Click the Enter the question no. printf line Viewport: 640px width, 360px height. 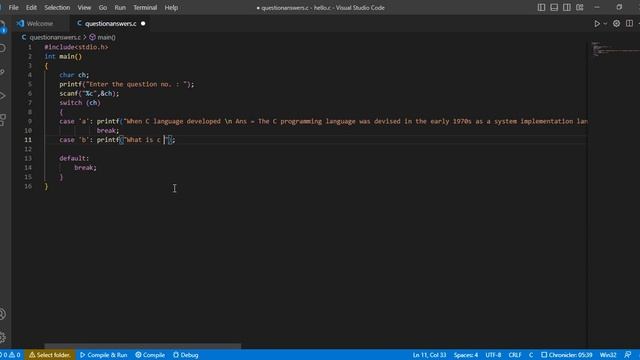click(127, 84)
